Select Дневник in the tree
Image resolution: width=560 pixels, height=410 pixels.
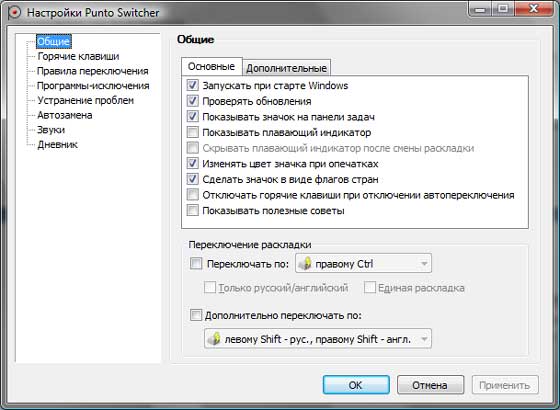pos(58,144)
